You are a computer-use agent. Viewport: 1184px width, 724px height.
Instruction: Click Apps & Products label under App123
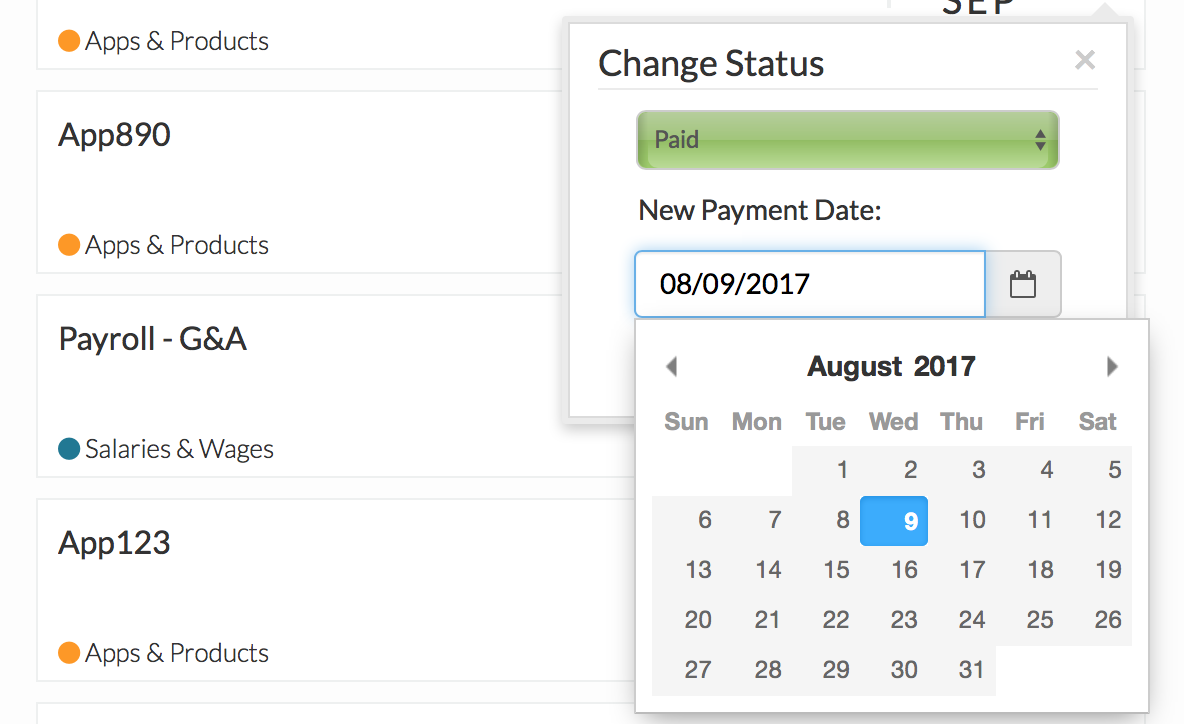[x=177, y=653]
